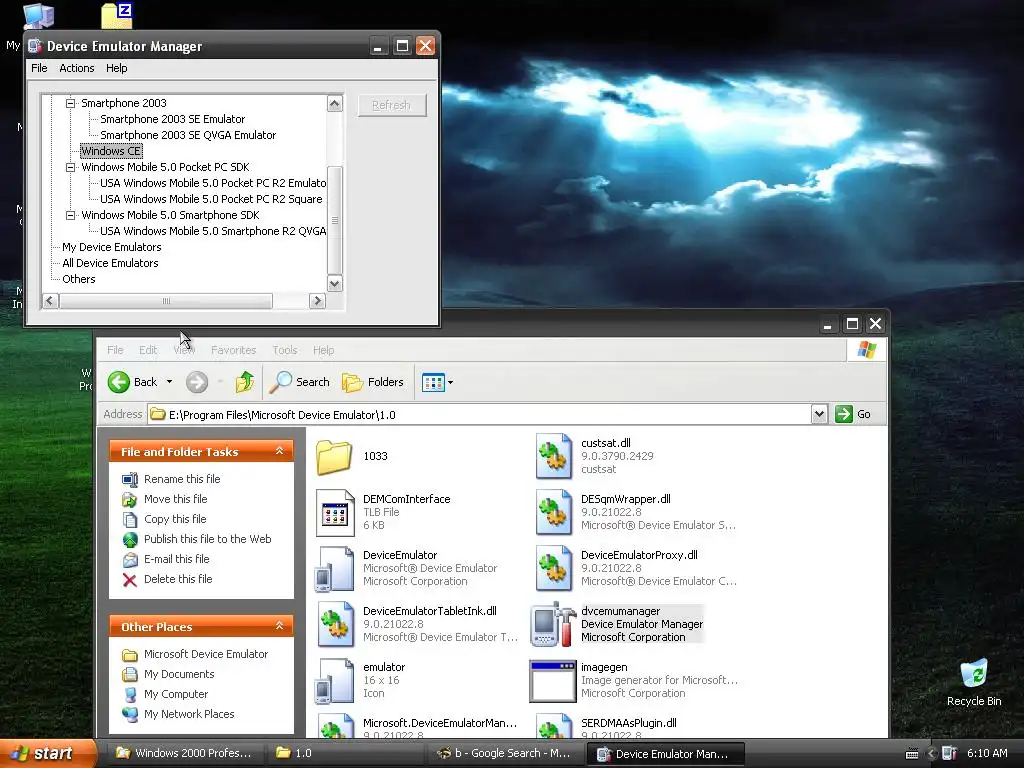Click the horizontal scrollbar thumb in device tree
Image resolution: width=1024 pixels, height=768 pixels.
click(166, 301)
